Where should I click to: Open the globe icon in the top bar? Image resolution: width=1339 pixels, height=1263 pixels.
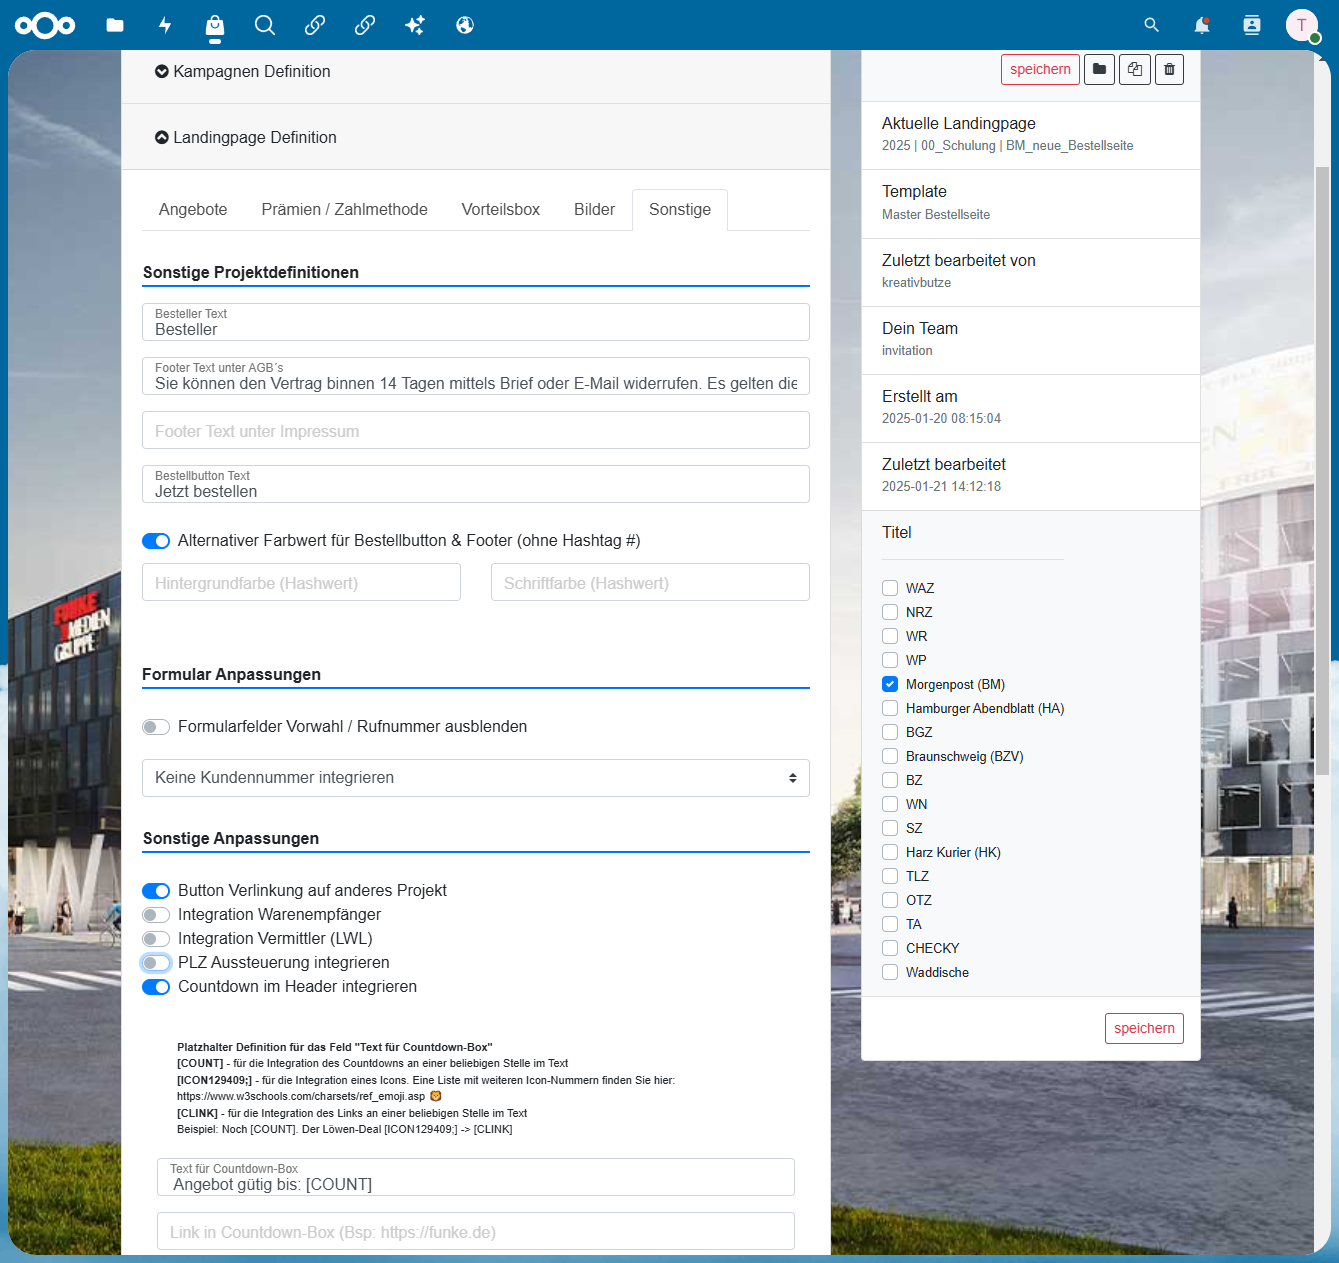tap(465, 25)
